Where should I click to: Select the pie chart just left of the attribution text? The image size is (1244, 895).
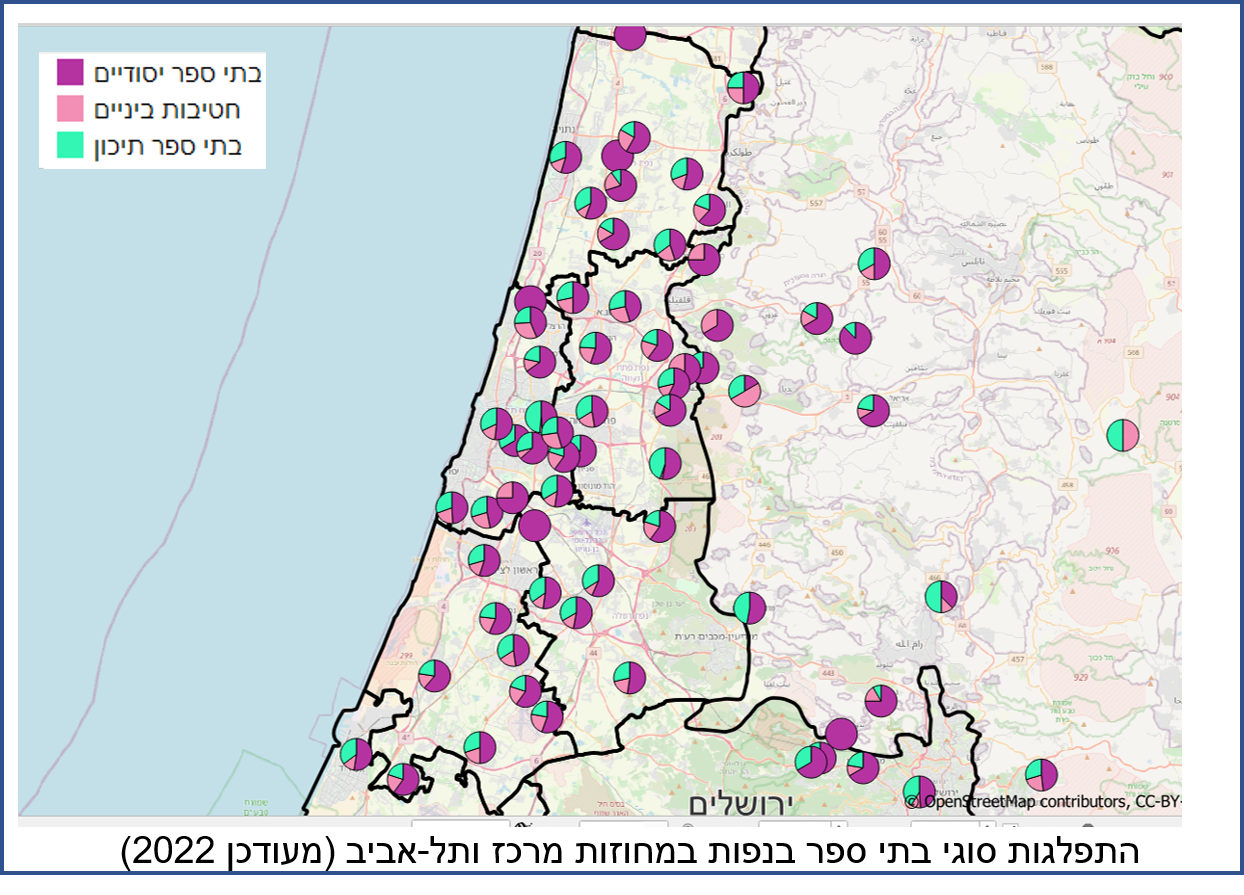(x=919, y=791)
